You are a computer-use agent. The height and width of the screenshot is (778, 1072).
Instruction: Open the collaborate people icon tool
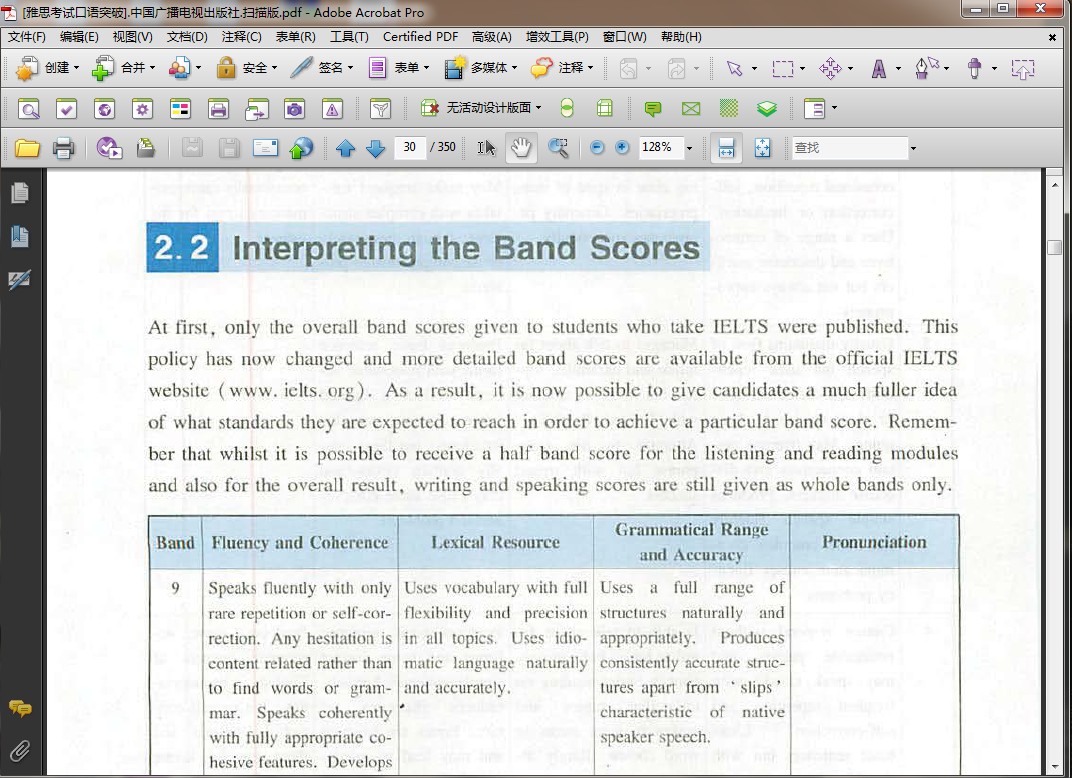[x=179, y=68]
